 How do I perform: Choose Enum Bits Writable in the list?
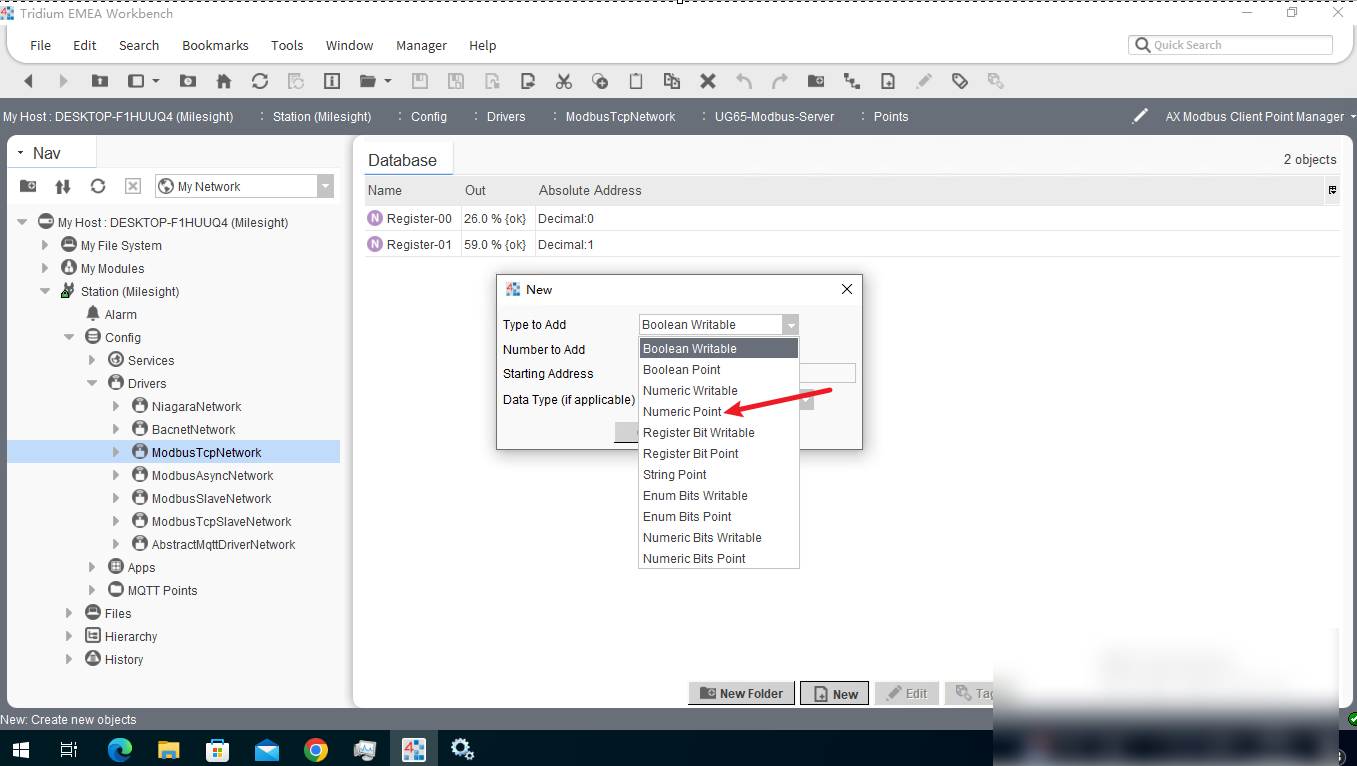click(718, 495)
